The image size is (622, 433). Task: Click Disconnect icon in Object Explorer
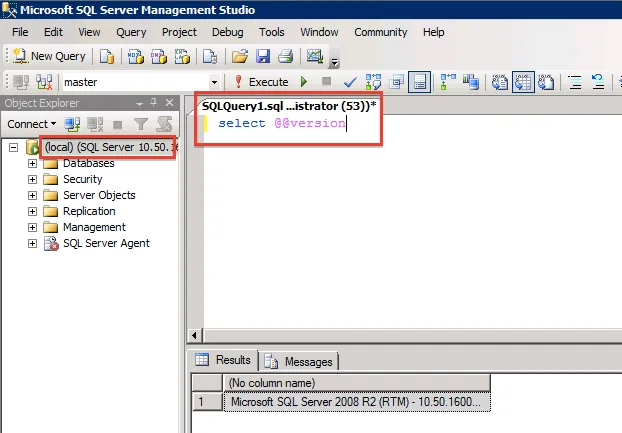[x=95, y=125]
